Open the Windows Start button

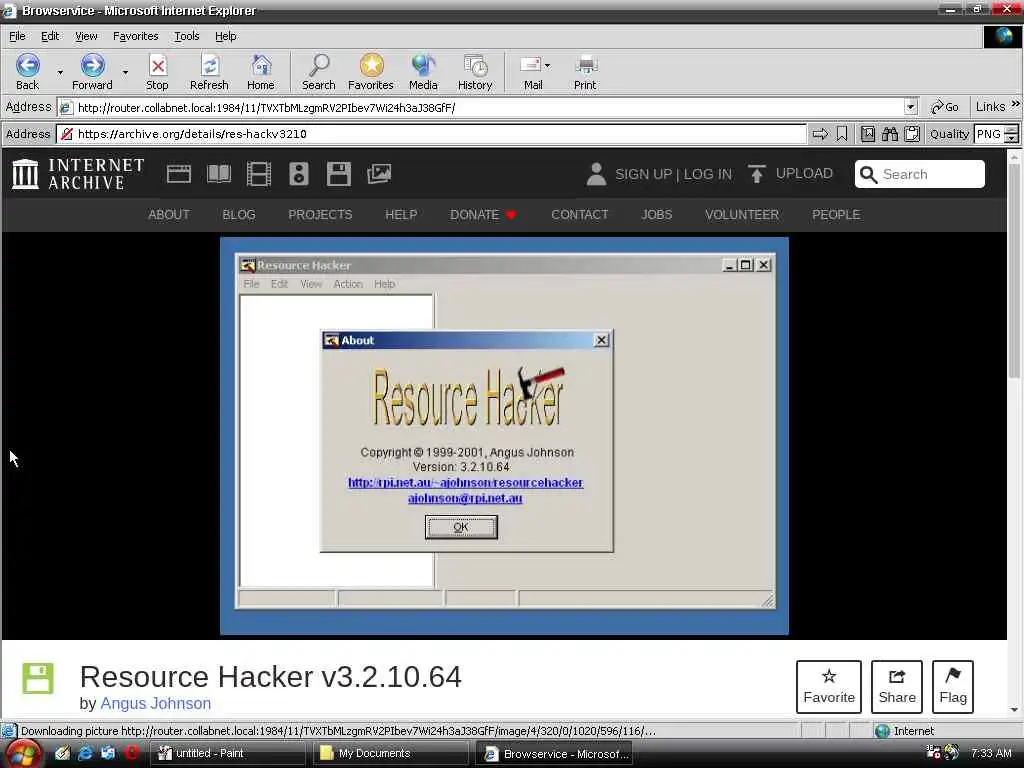click(x=23, y=754)
